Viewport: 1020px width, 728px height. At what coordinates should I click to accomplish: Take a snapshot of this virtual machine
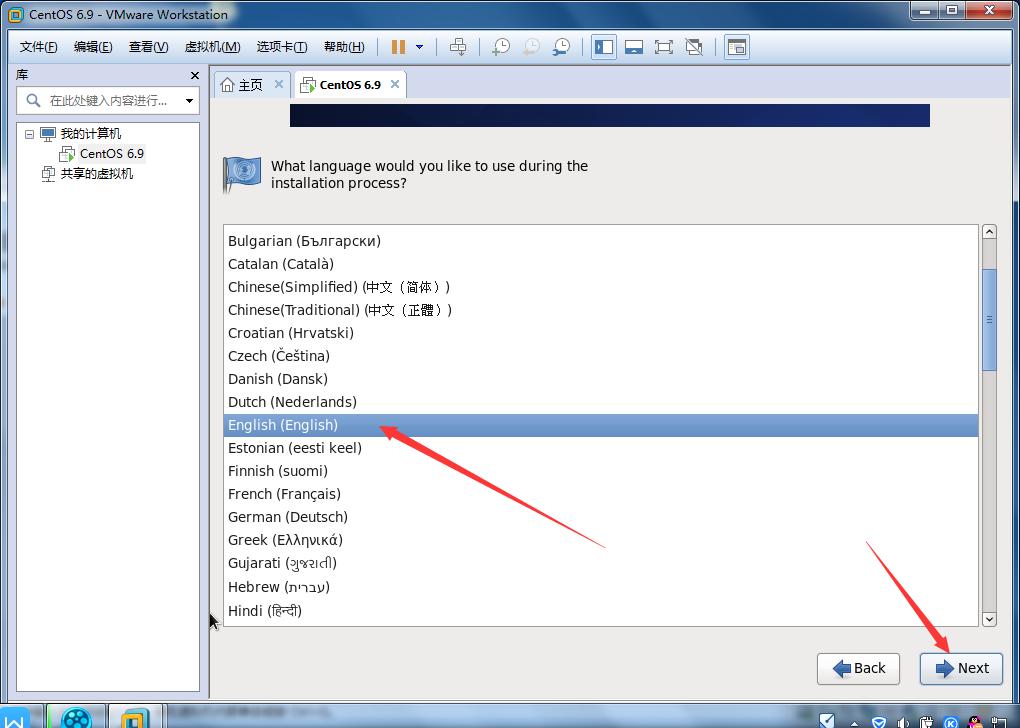coord(501,47)
